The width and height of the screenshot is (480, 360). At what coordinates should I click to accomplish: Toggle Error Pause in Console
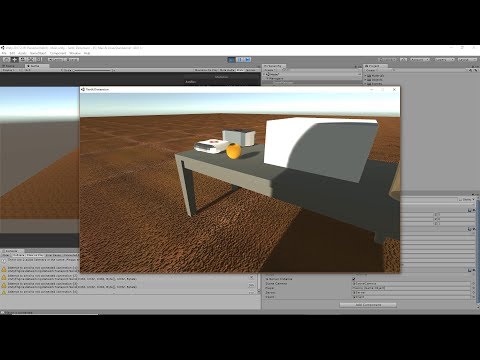click(53, 255)
